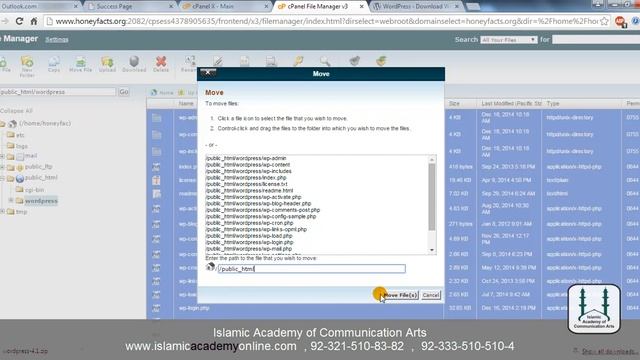Expand the mail folder in tree

click(2, 156)
